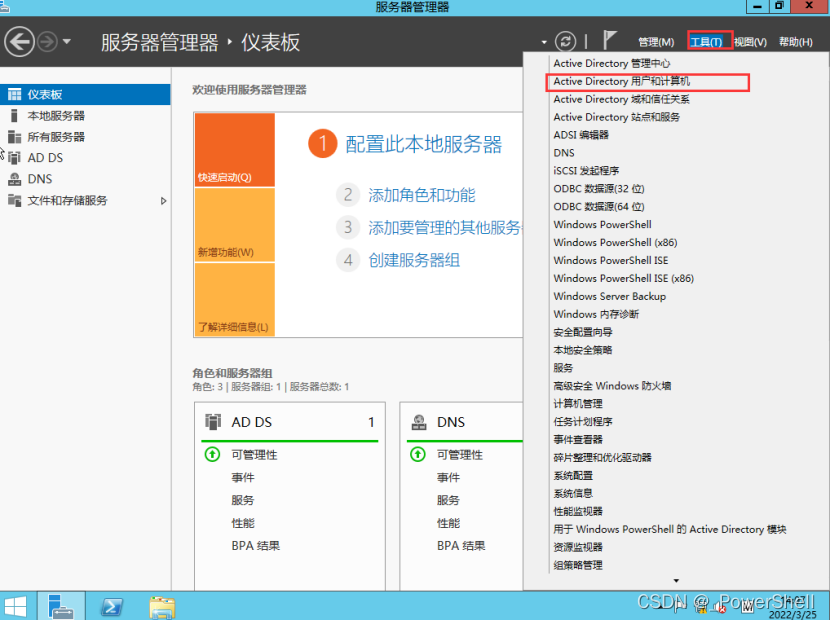This screenshot has width=830, height=621.
Task: Open the 帮助(H) menu
Action: pos(796,42)
